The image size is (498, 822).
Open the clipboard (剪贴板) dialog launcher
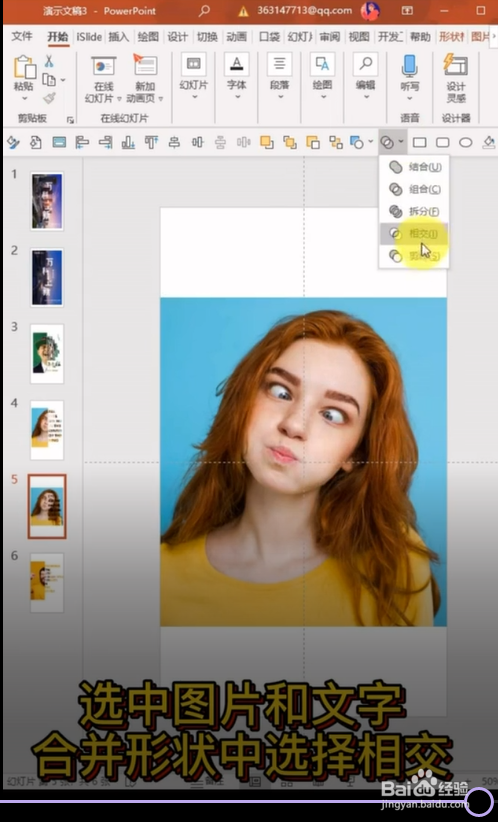click(70, 120)
